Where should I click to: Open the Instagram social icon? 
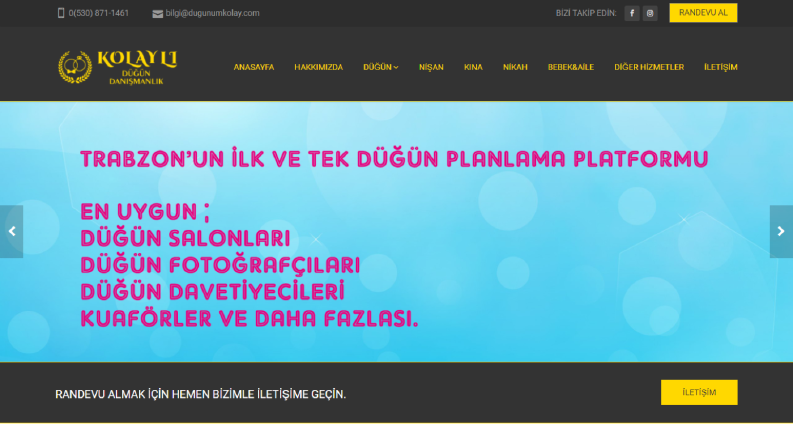(x=650, y=13)
